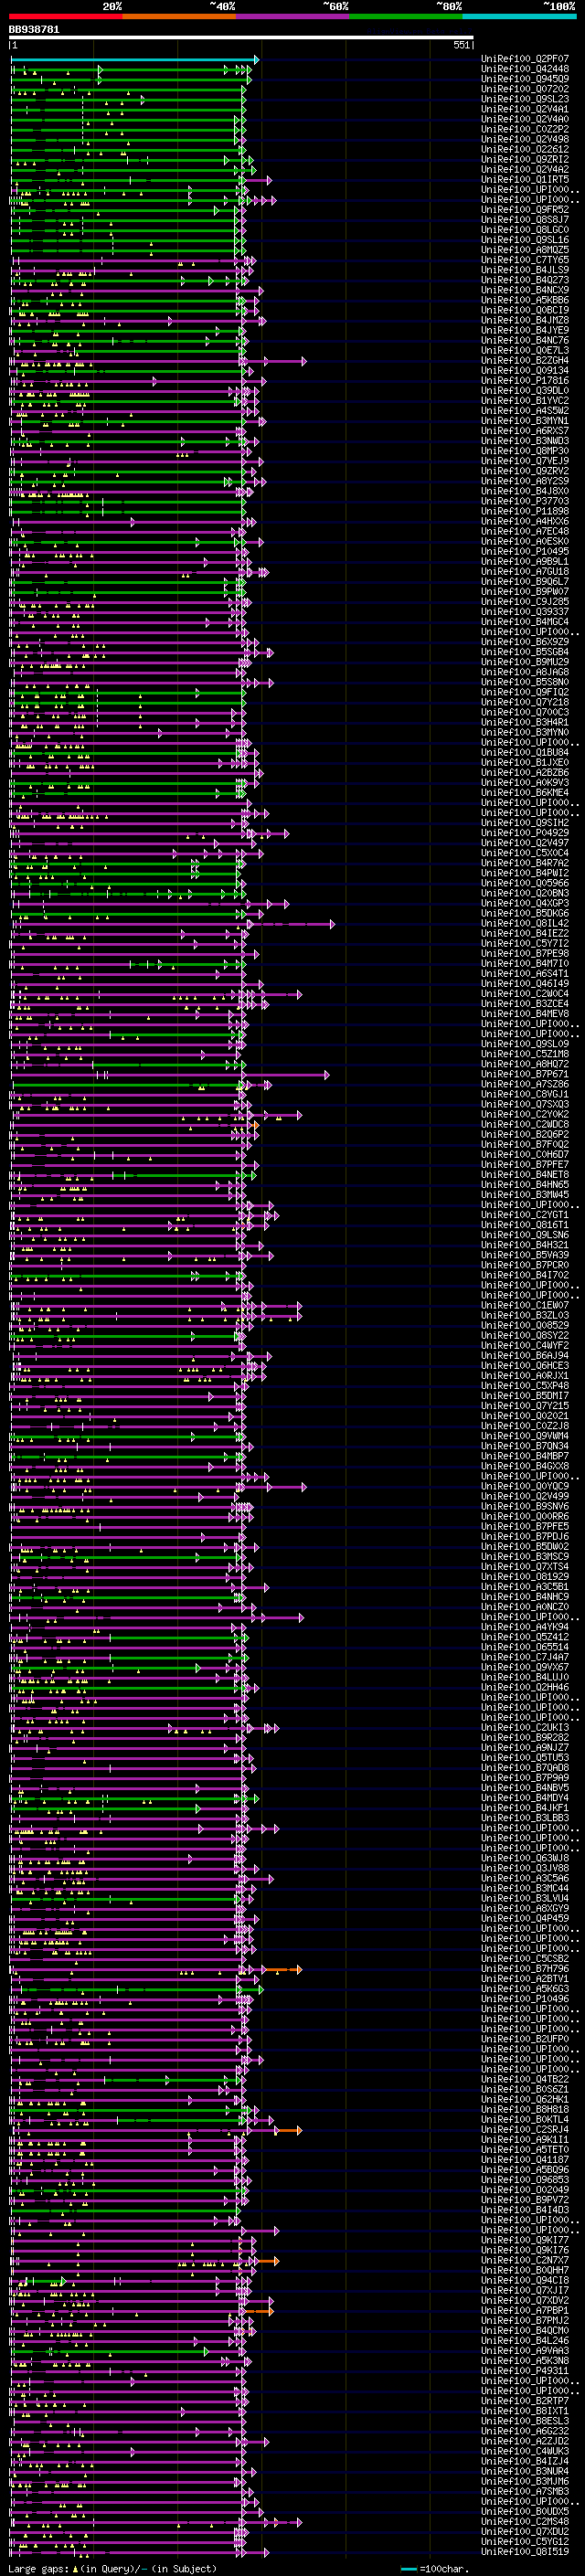
Task: Open UniRef100_Q39337 entry
Action: [x=525, y=612]
